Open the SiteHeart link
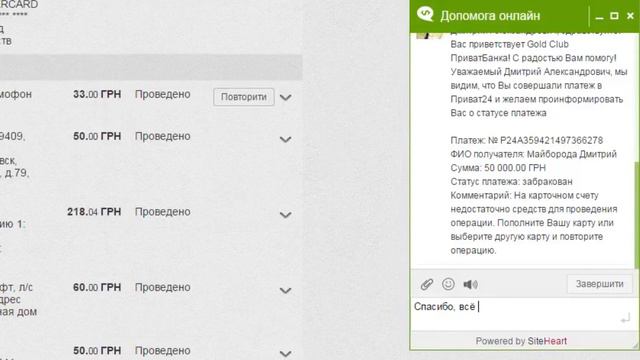Viewport: 640px width, 360px height. [547, 341]
